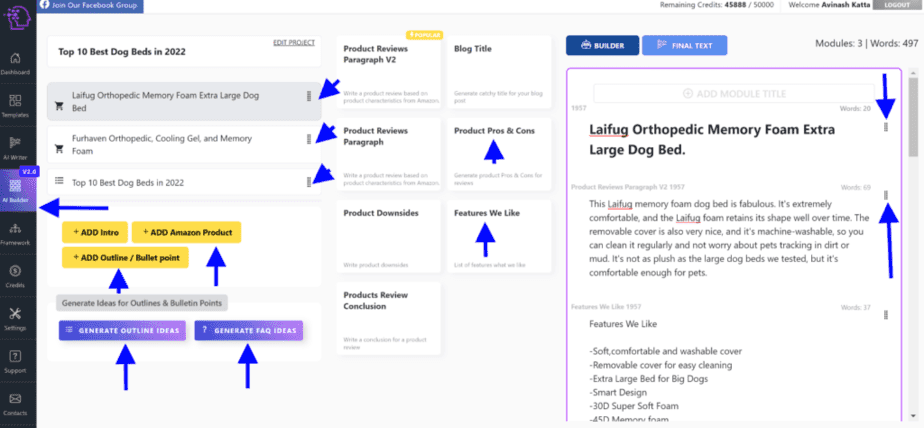This screenshot has width=924, height=428.
Task: Click '-Smart Design' bullet line in editor
Action: pos(618,392)
